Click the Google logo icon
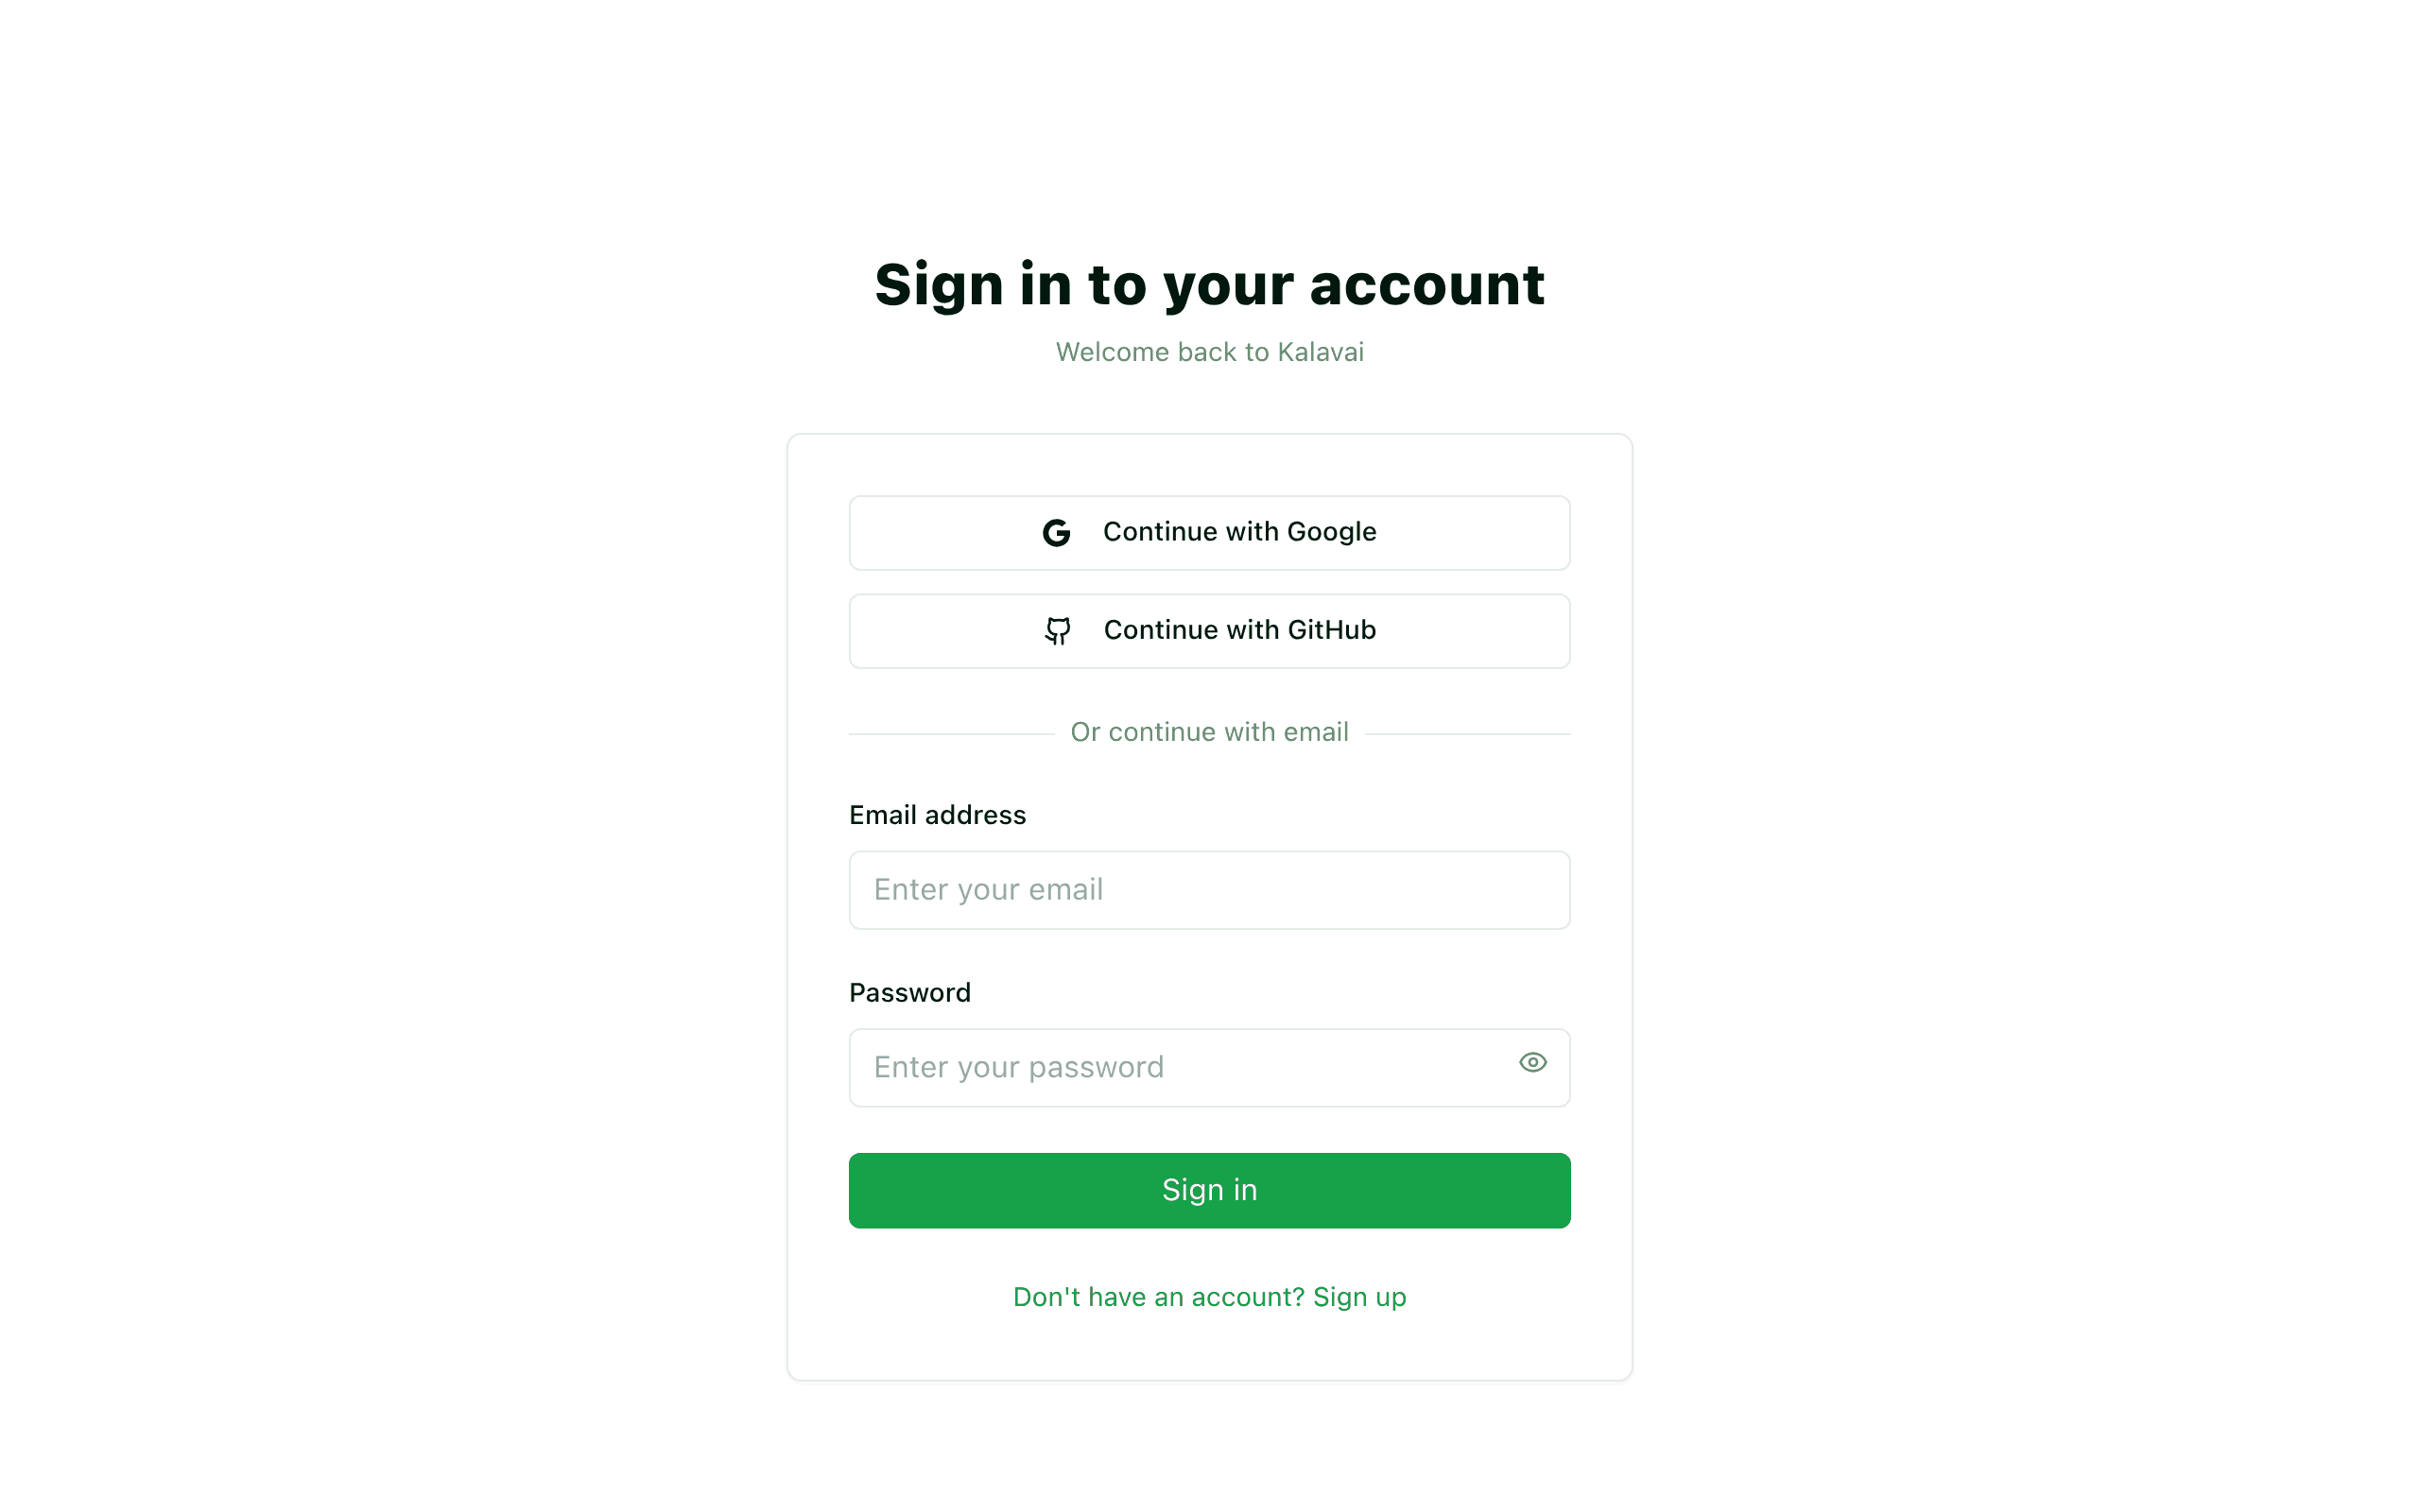Image resolution: width=2420 pixels, height=1512 pixels. (1056, 533)
